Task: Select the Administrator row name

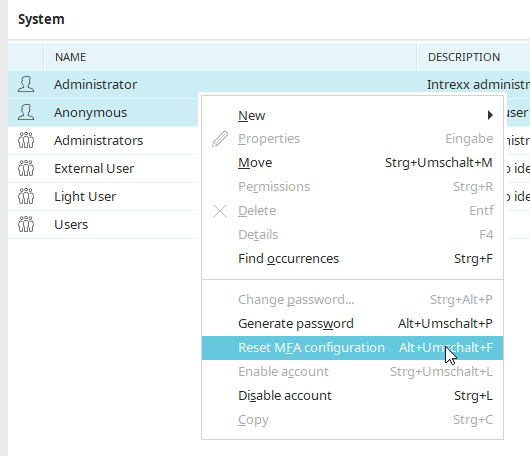Action: pyautogui.click(x=96, y=85)
